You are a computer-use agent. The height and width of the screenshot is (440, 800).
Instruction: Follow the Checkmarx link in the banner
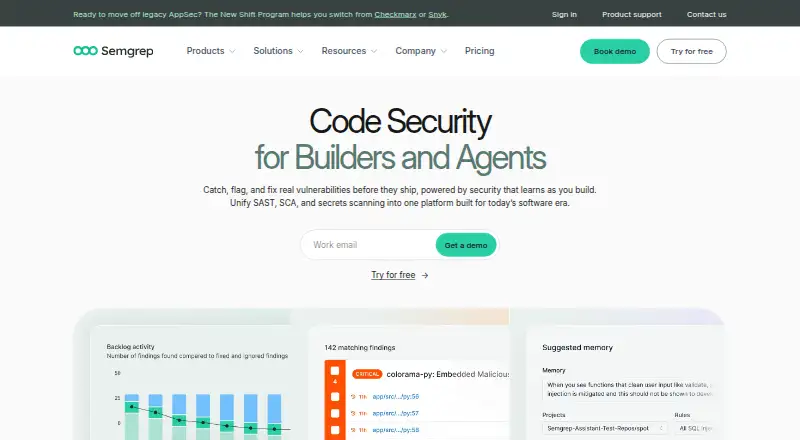pos(395,14)
